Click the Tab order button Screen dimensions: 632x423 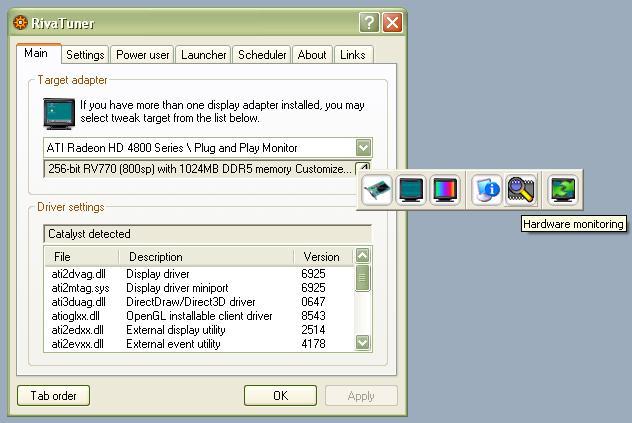[53, 396]
